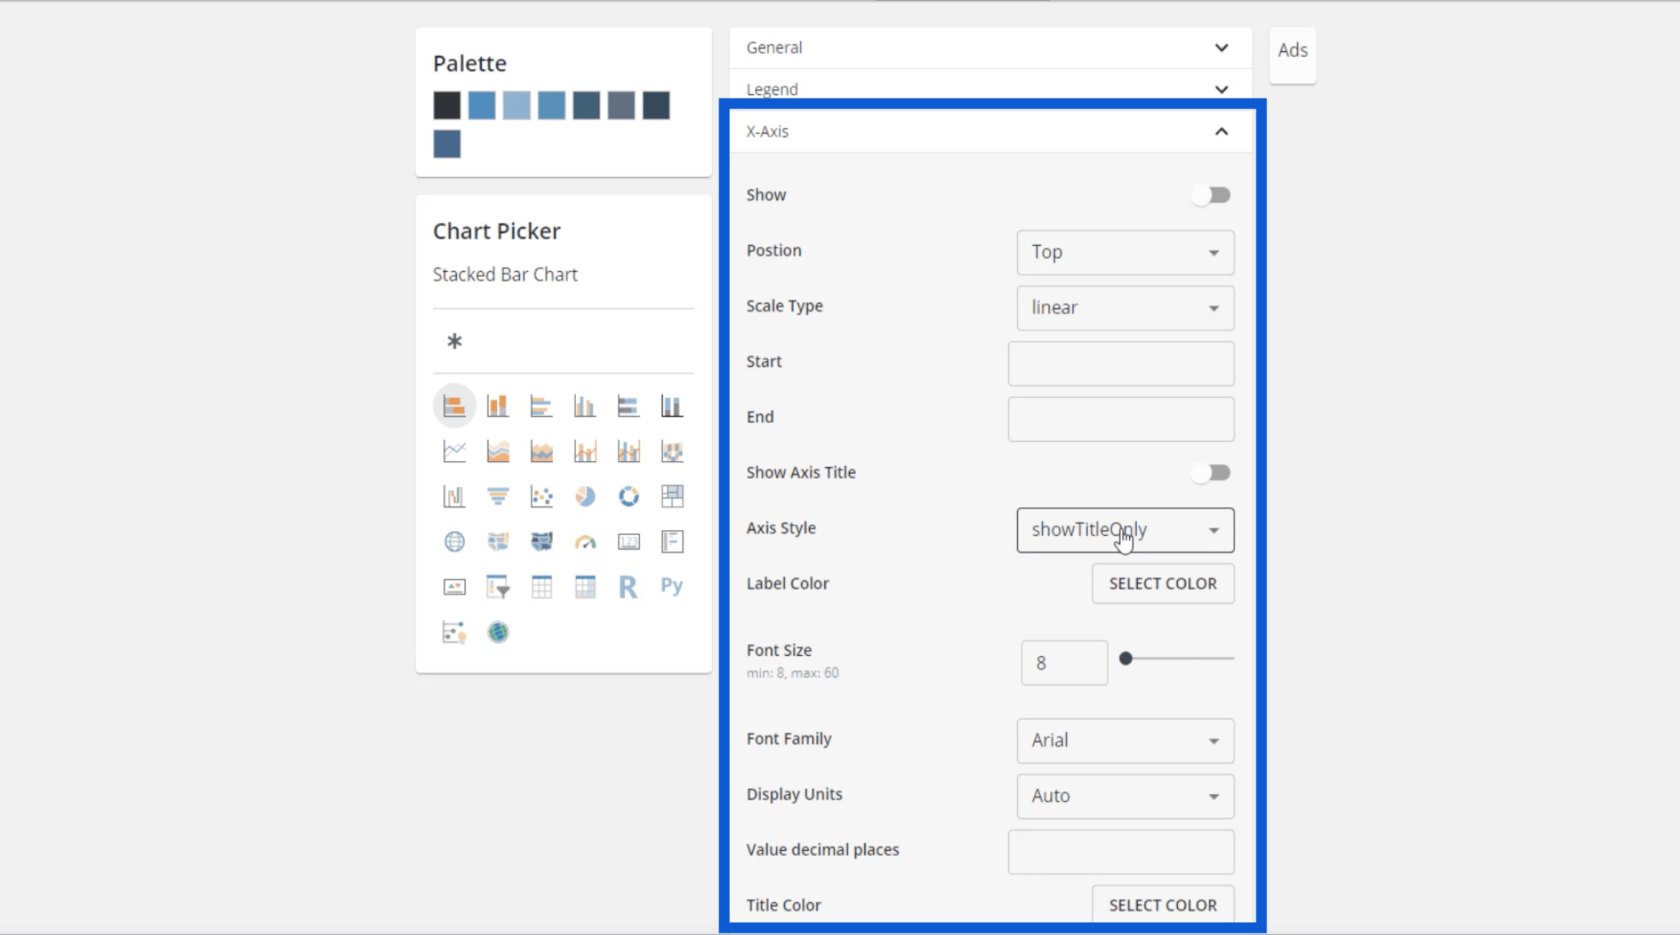Click the Palette heading
The width and height of the screenshot is (1680, 935).
(x=469, y=63)
